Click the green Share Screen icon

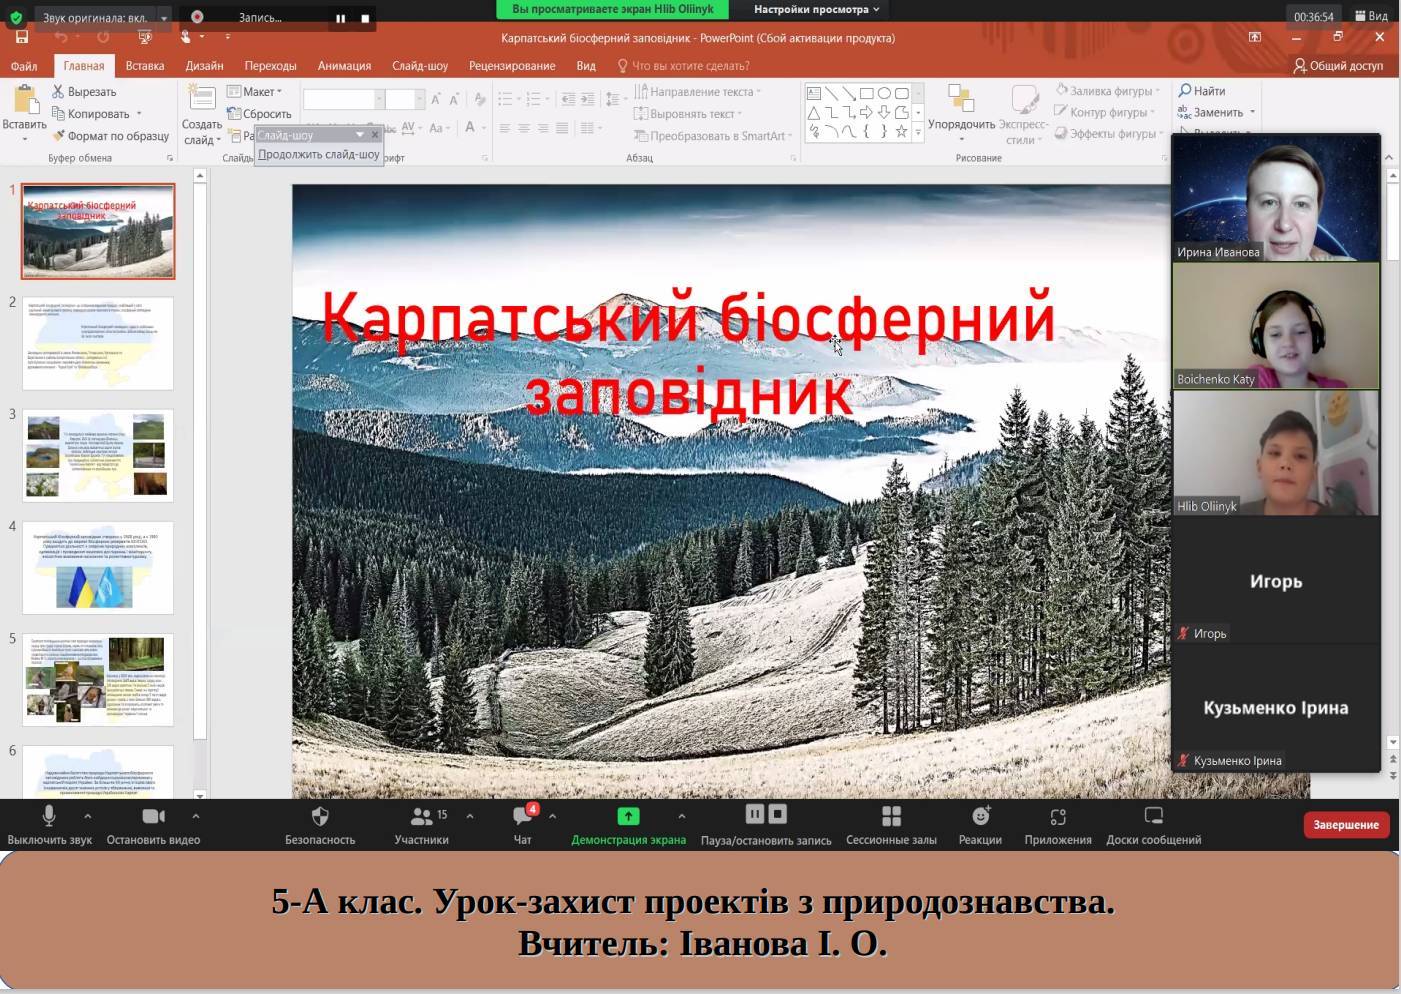tap(628, 817)
